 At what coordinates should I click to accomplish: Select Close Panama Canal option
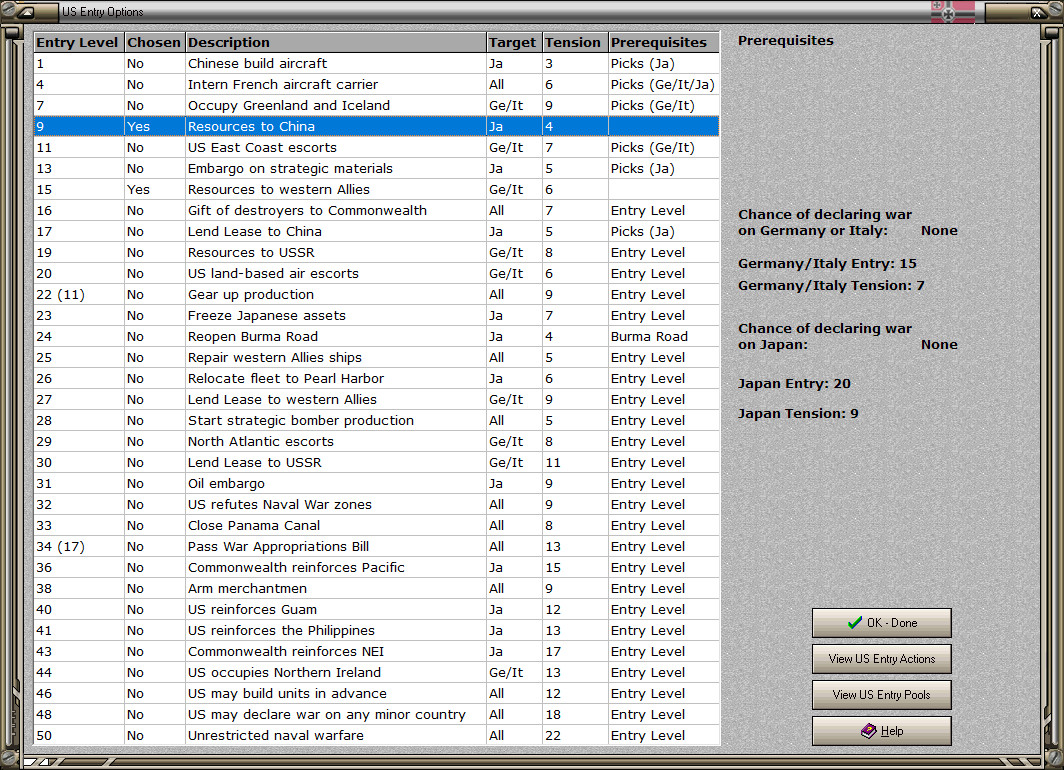[x=377, y=526]
